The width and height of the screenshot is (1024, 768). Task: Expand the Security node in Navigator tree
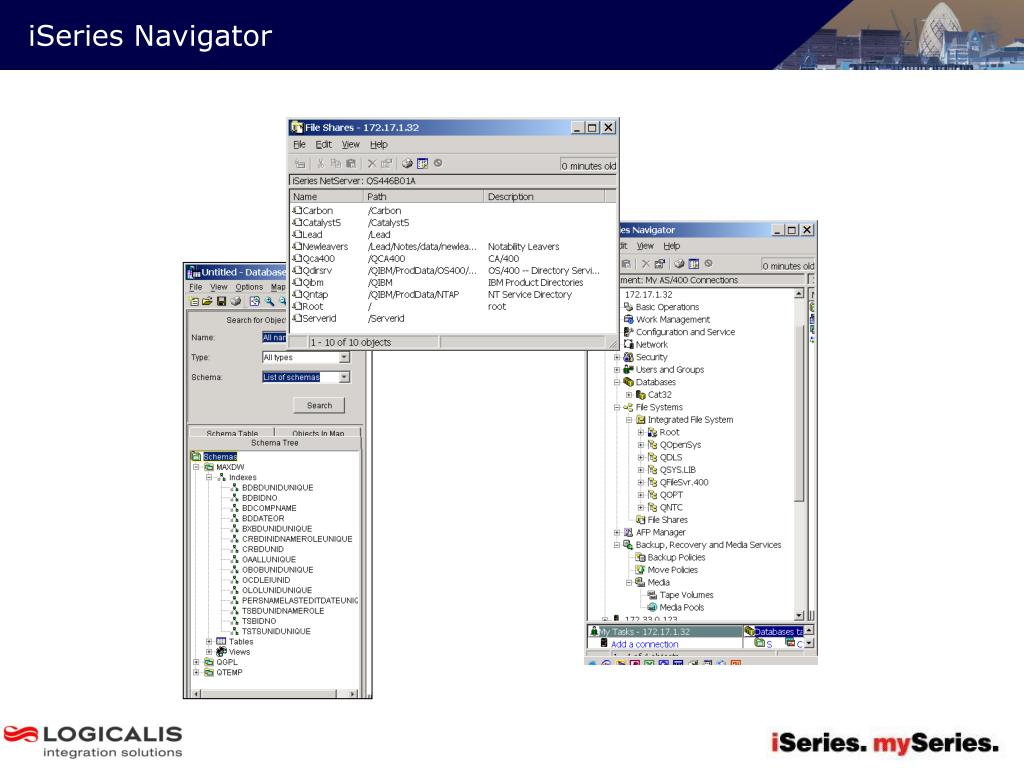(616, 357)
